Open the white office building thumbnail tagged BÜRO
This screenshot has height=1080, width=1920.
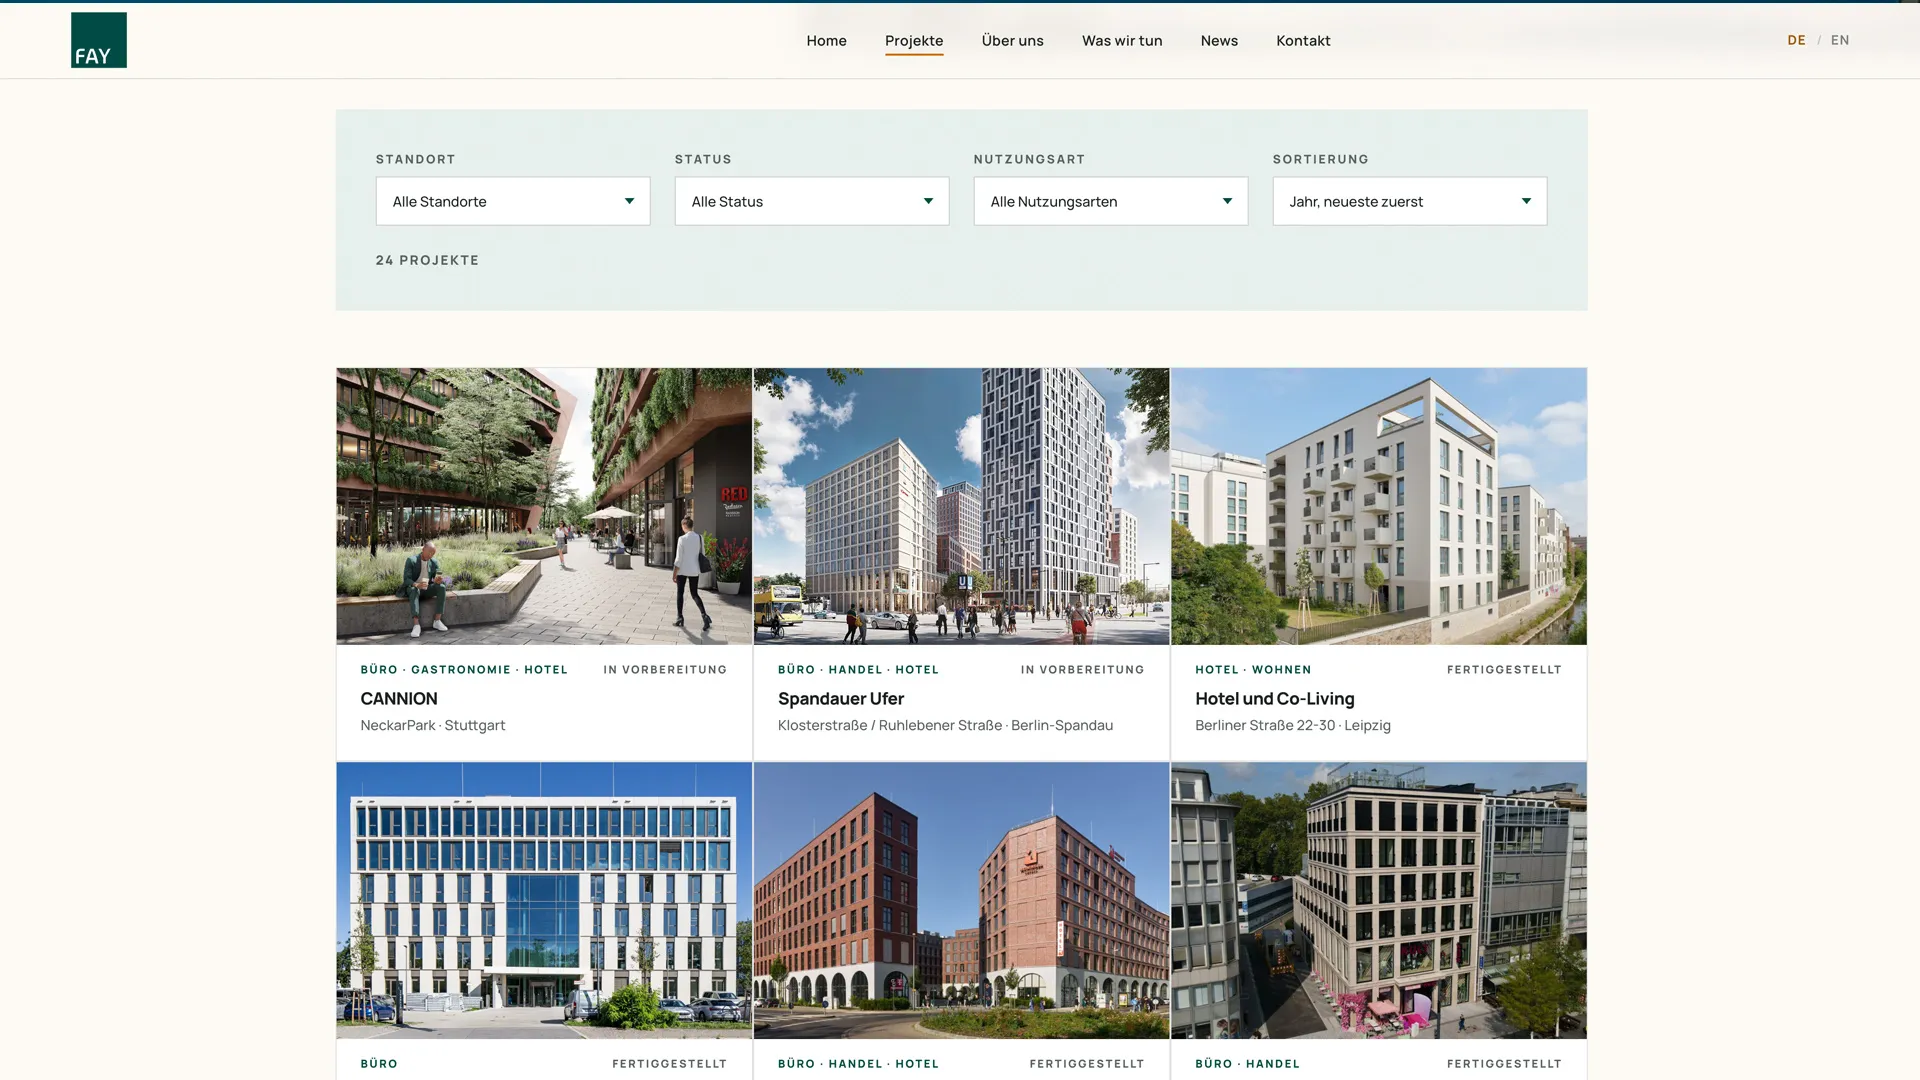tap(544, 900)
